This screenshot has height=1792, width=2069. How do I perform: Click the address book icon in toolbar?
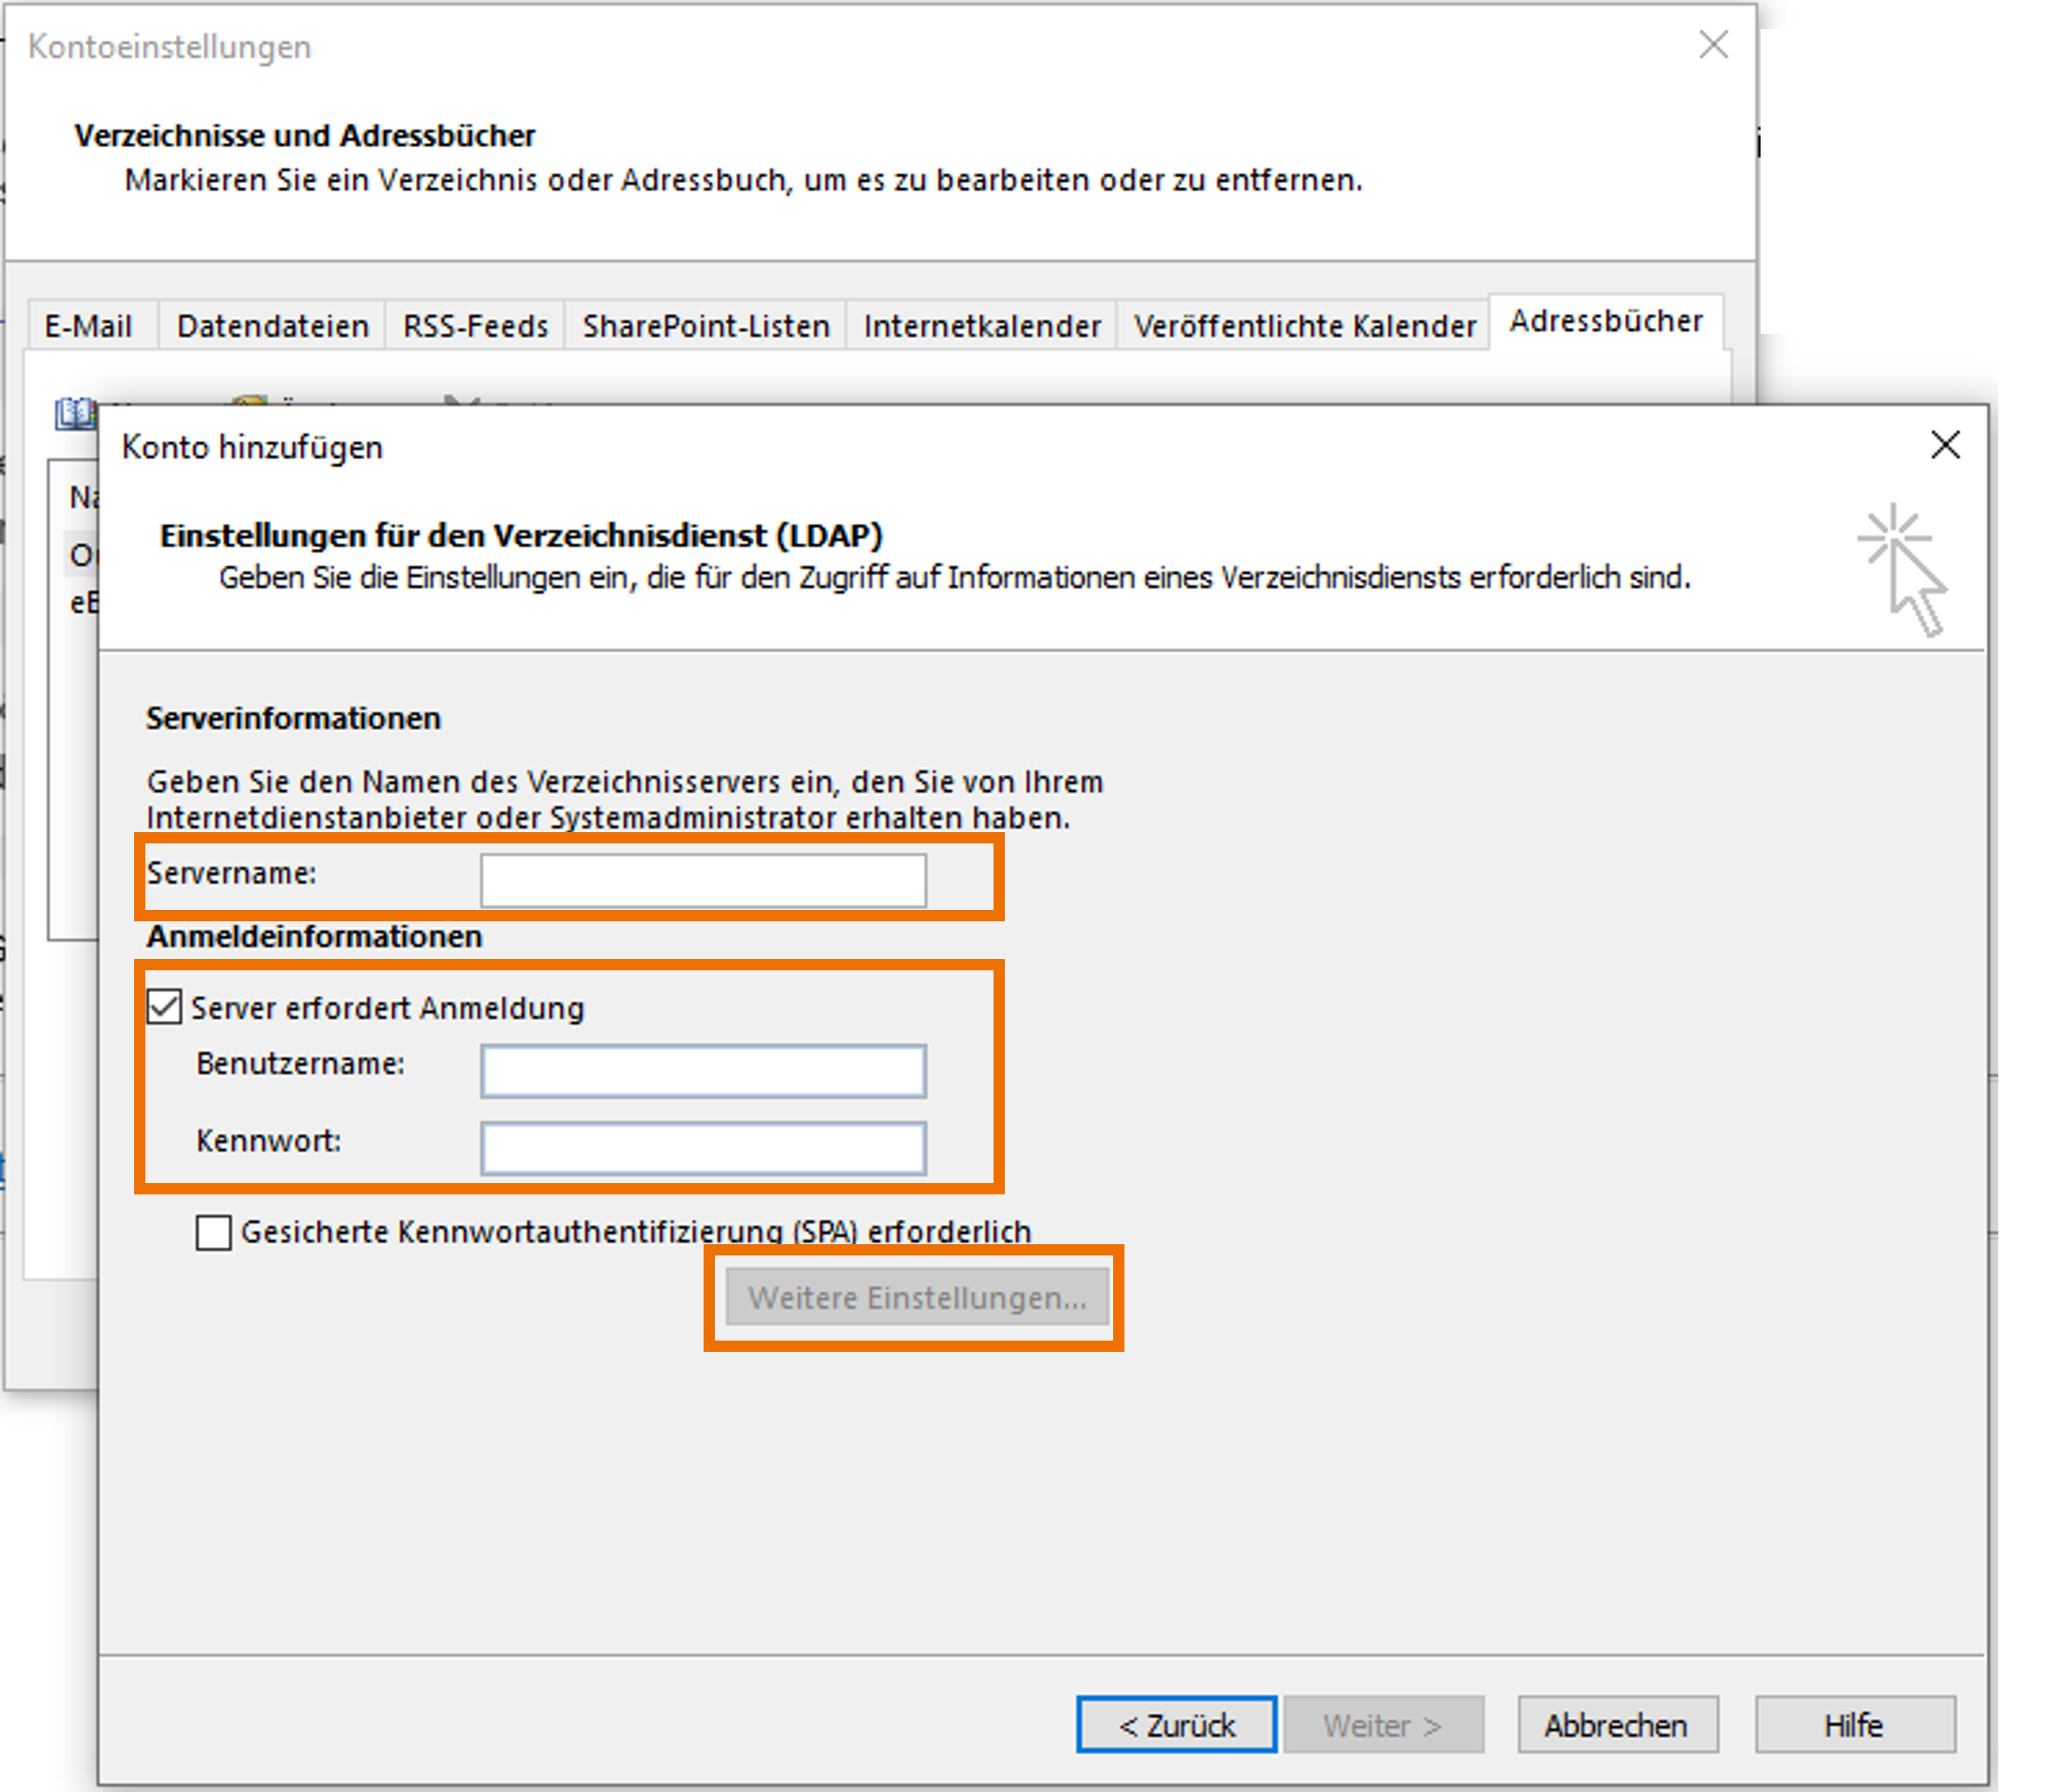(x=75, y=412)
